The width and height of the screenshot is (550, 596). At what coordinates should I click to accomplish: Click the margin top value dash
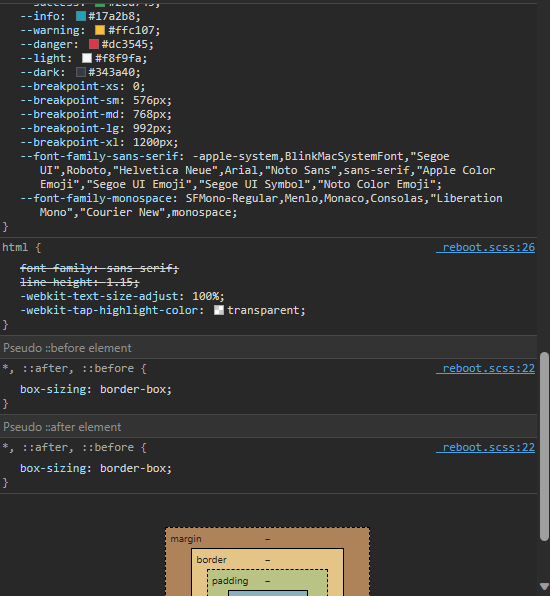pyautogui.click(x=268, y=539)
